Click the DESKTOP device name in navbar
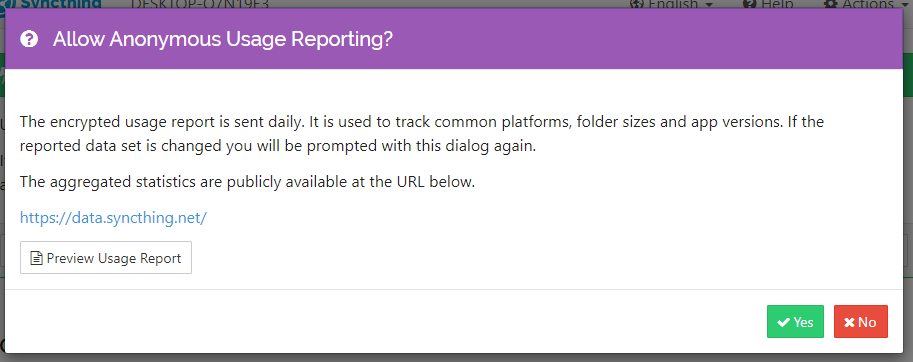Screen dimensions: 913x362 (x=200, y=4)
